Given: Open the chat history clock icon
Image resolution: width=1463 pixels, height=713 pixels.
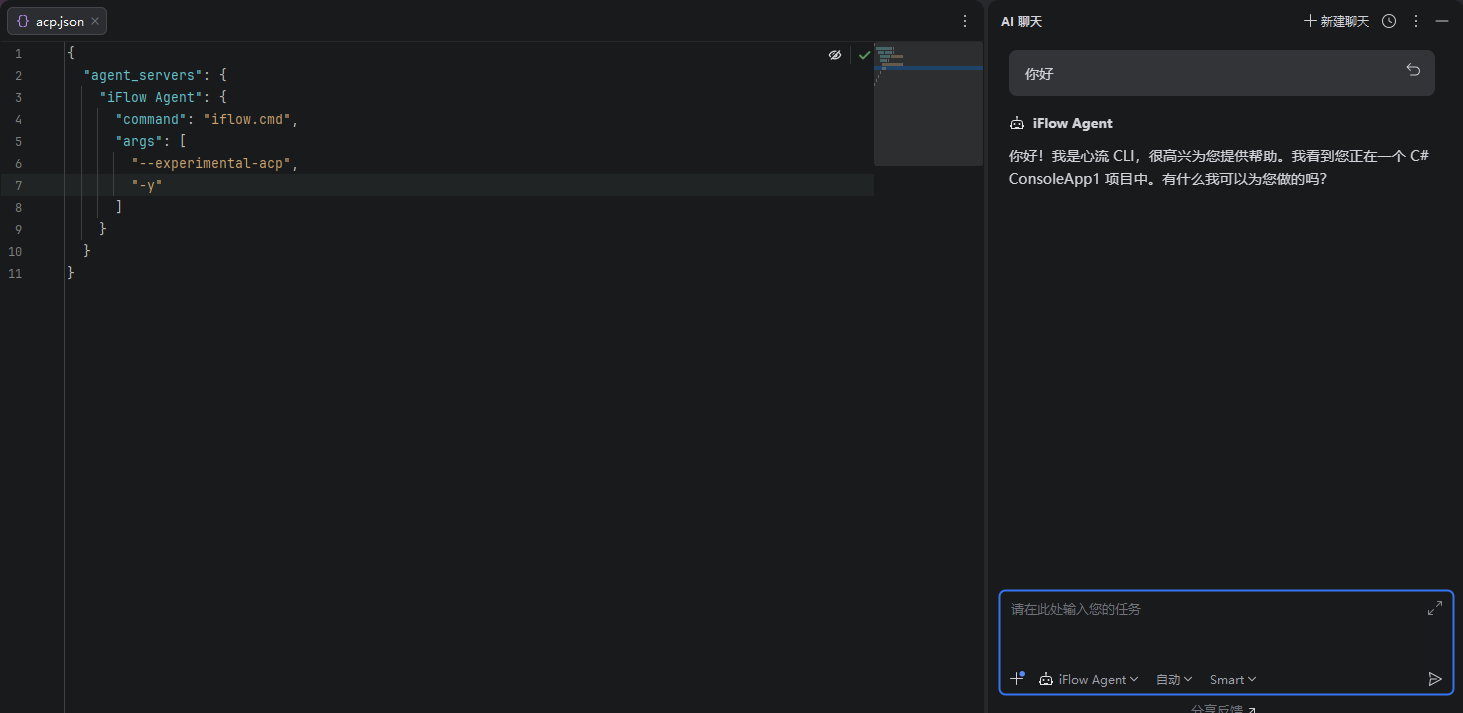Looking at the screenshot, I should click(1389, 21).
